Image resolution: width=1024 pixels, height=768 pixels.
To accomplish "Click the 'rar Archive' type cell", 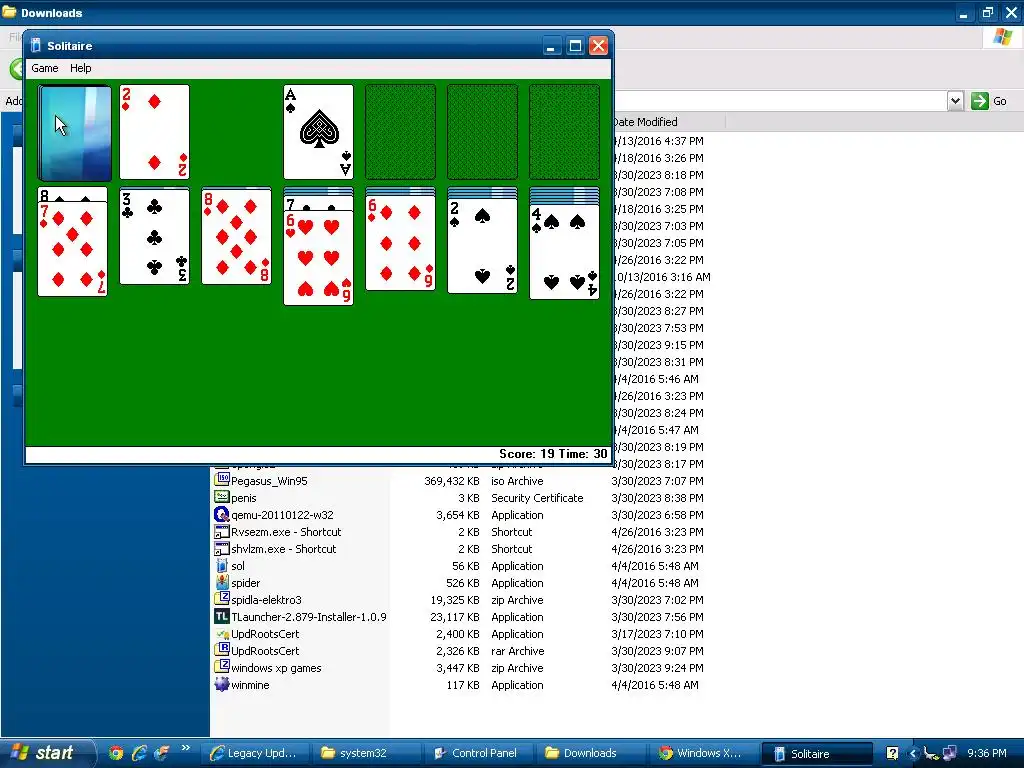I will coord(517,650).
